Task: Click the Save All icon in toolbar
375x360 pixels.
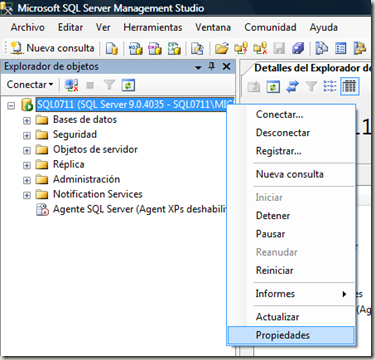Action: pyautogui.click(x=298, y=49)
